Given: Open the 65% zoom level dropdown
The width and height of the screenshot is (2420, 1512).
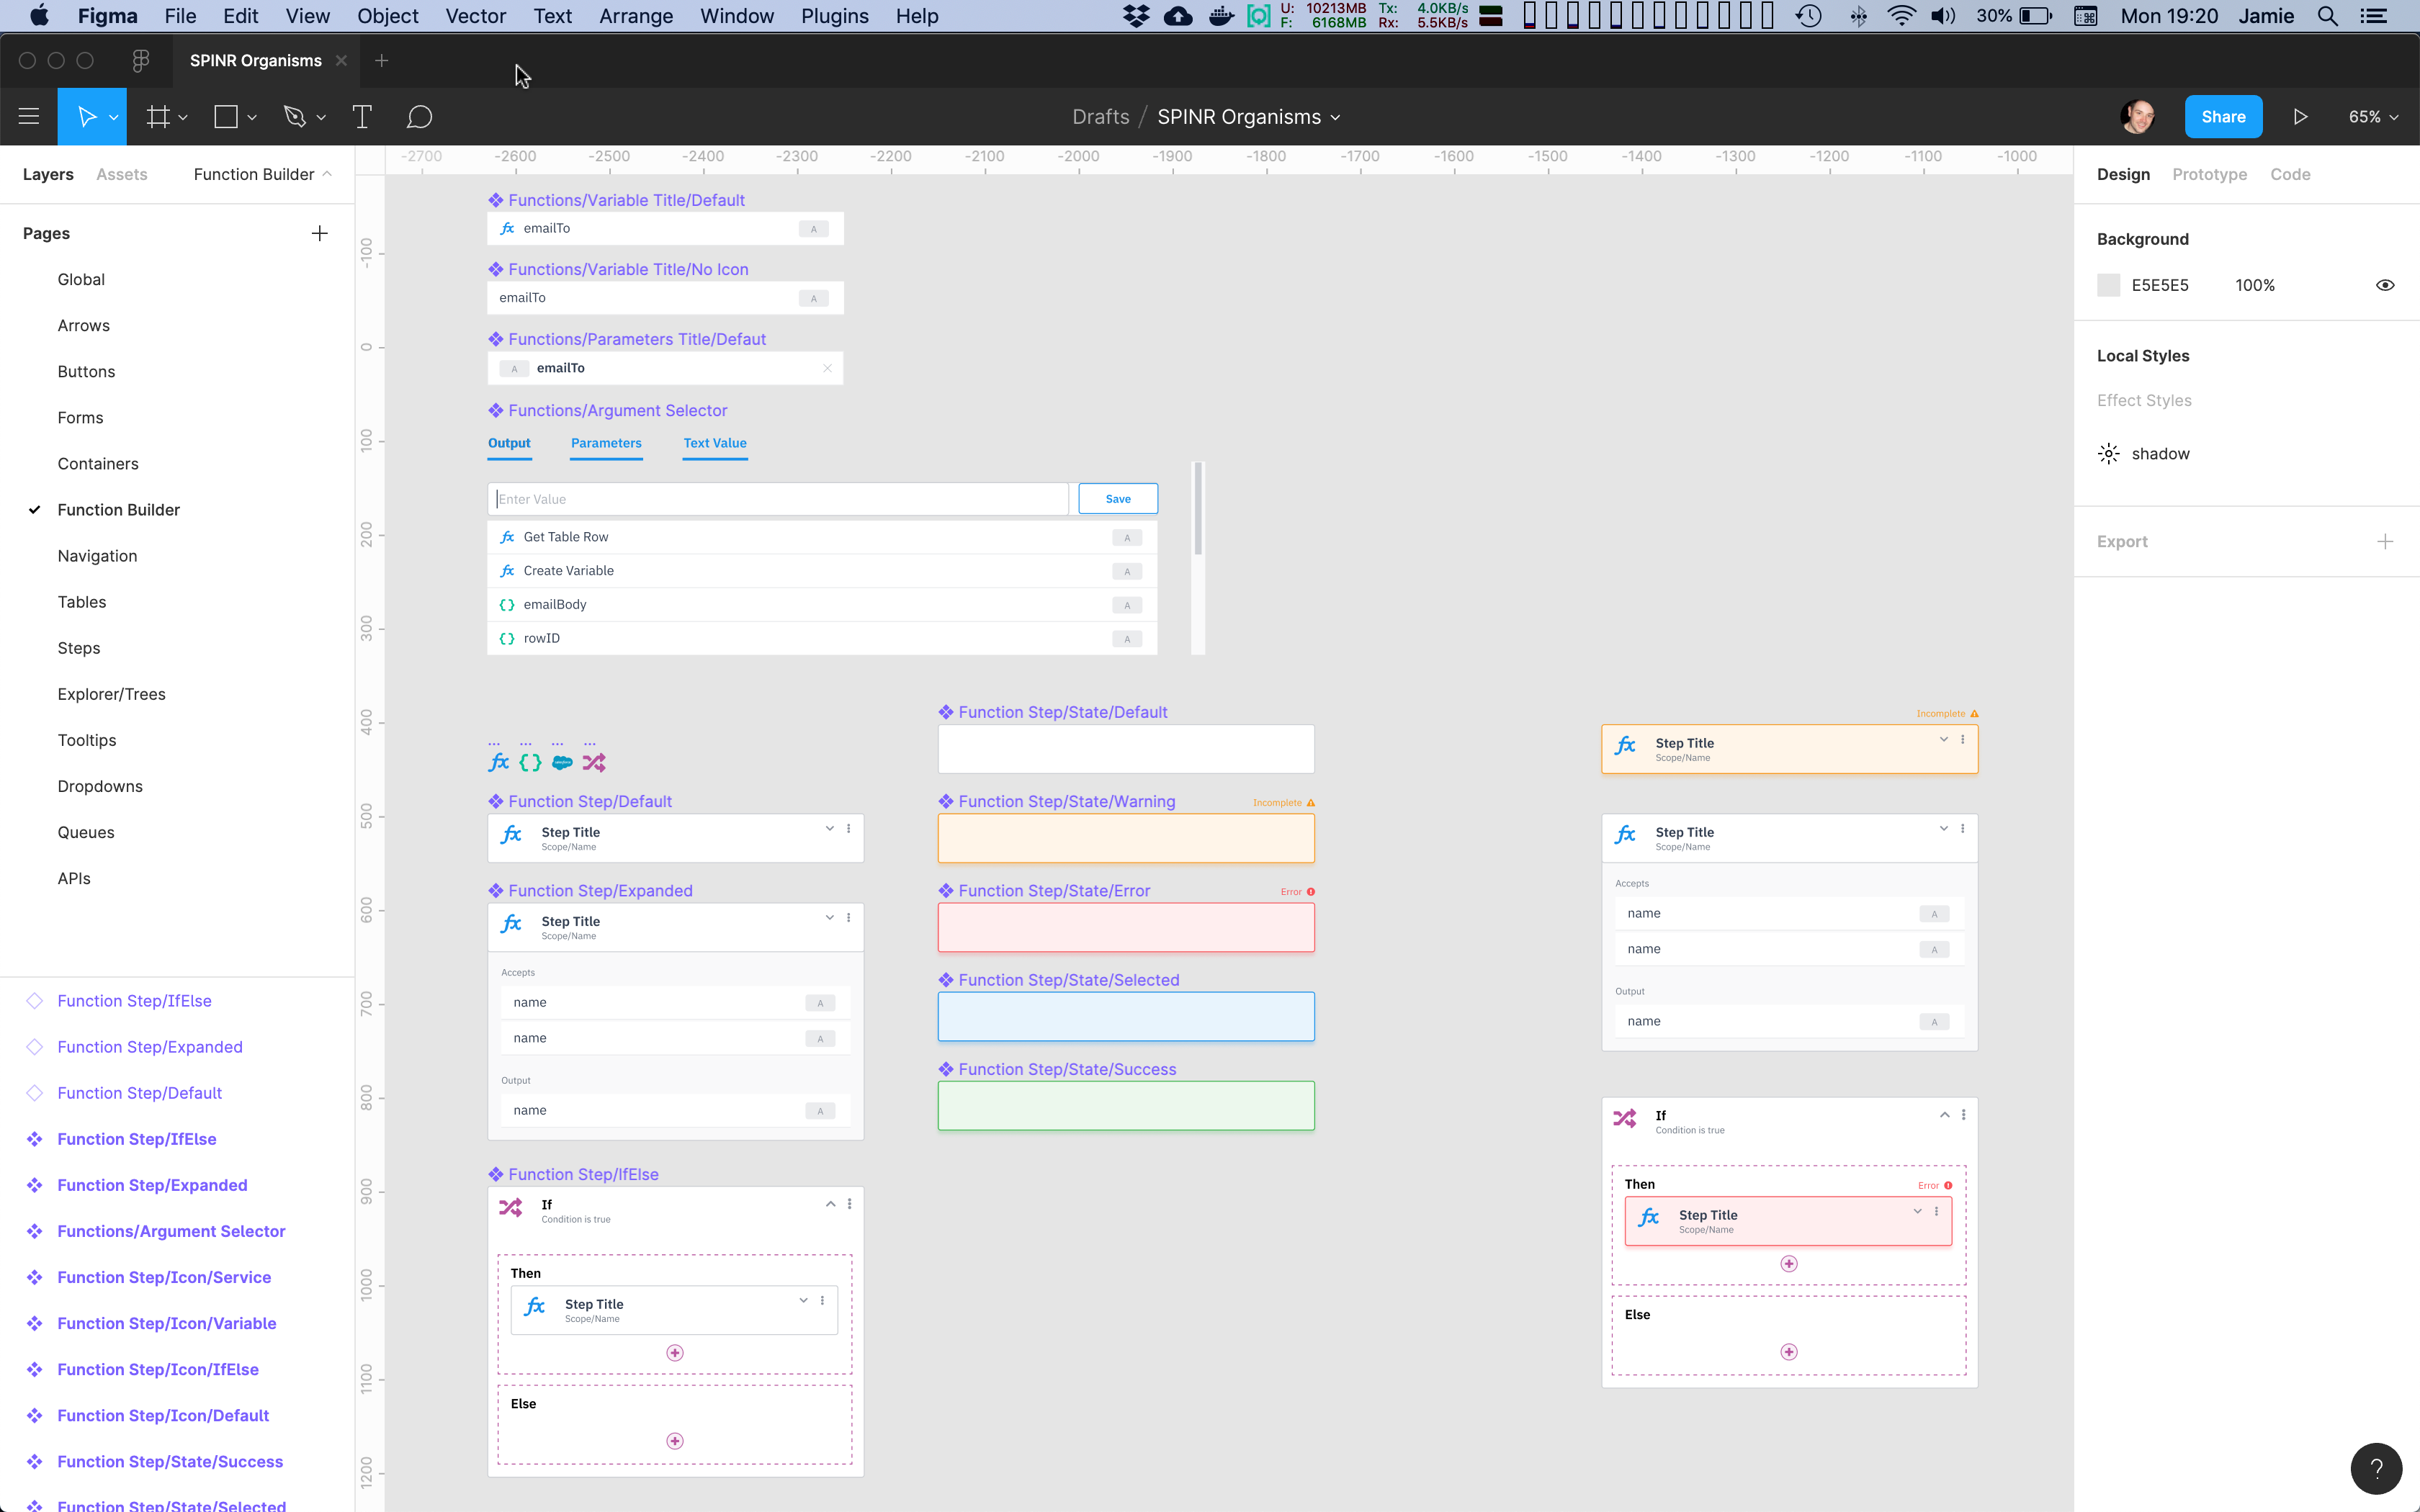Looking at the screenshot, I should tap(2372, 116).
